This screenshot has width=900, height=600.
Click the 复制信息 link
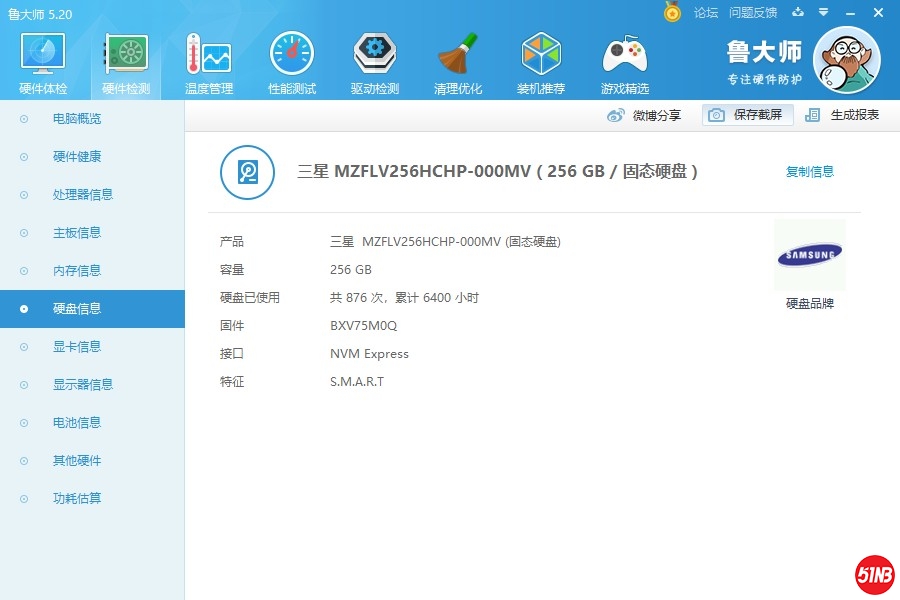809,172
